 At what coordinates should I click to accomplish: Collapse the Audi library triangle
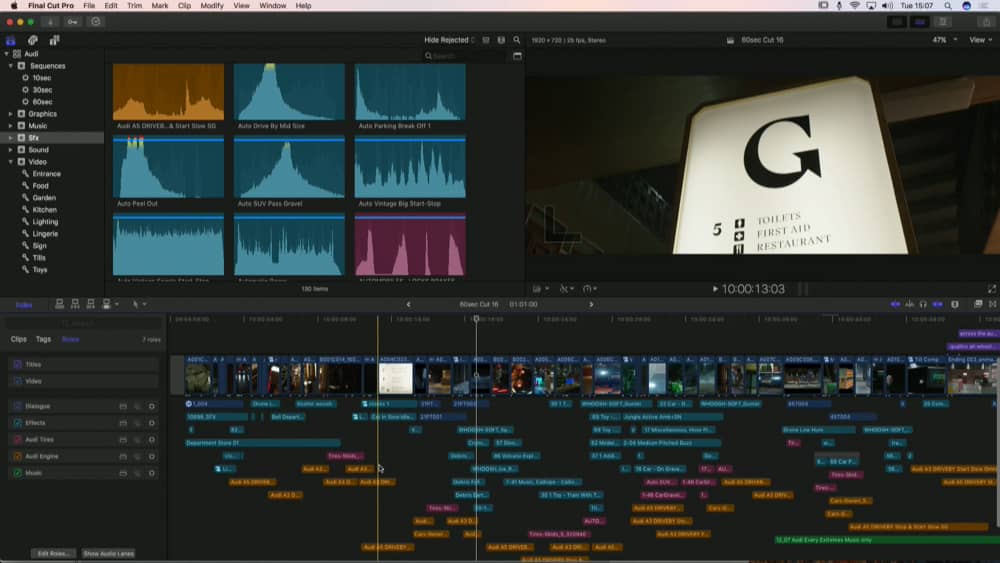[6, 54]
